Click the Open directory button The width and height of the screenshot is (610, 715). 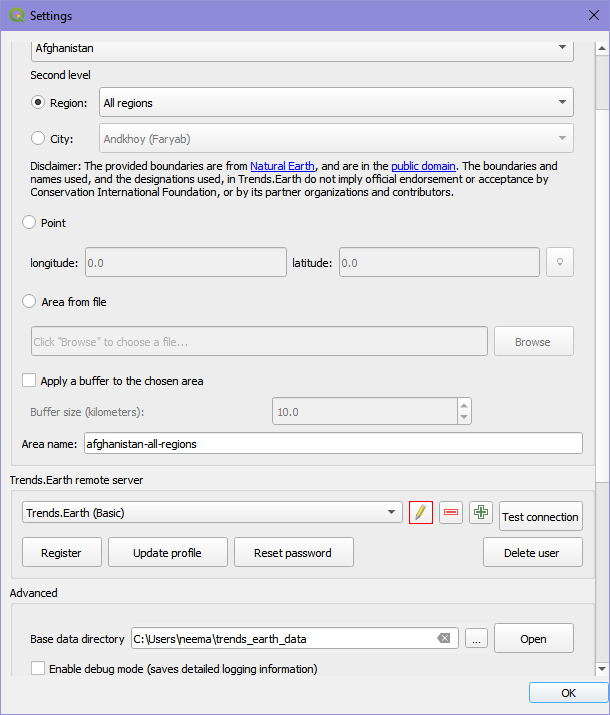[x=533, y=638]
